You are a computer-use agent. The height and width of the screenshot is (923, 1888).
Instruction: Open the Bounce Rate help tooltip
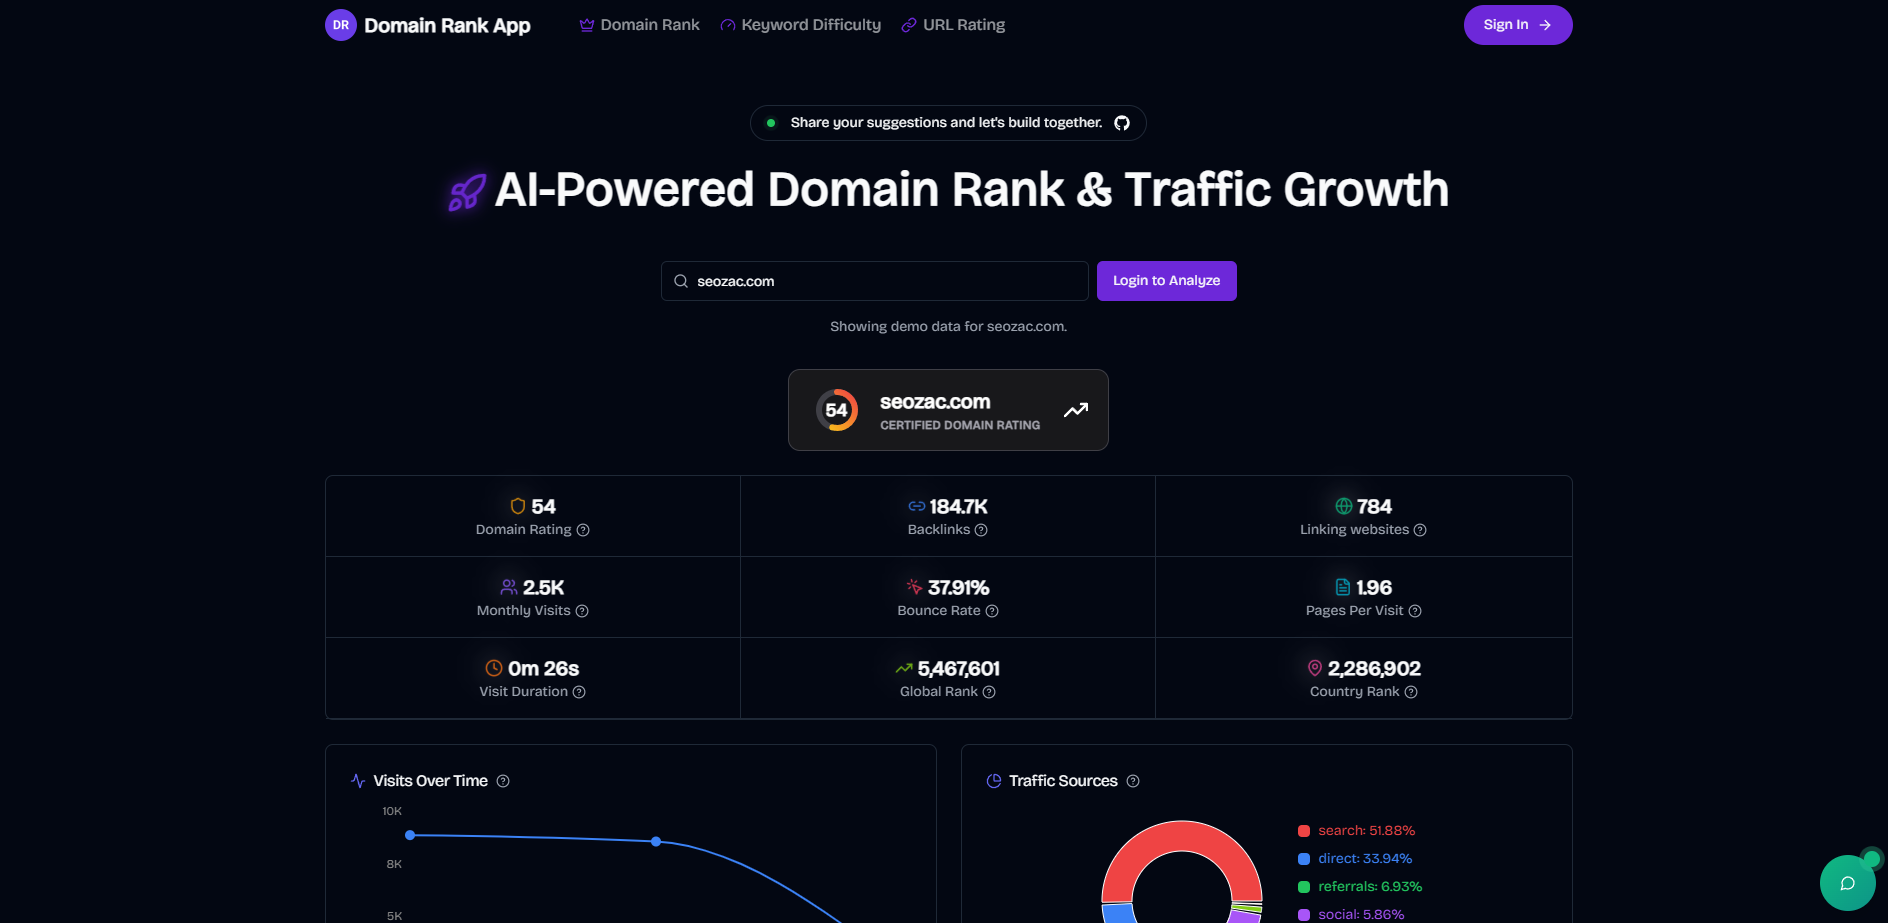pyautogui.click(x=991, y=611)
